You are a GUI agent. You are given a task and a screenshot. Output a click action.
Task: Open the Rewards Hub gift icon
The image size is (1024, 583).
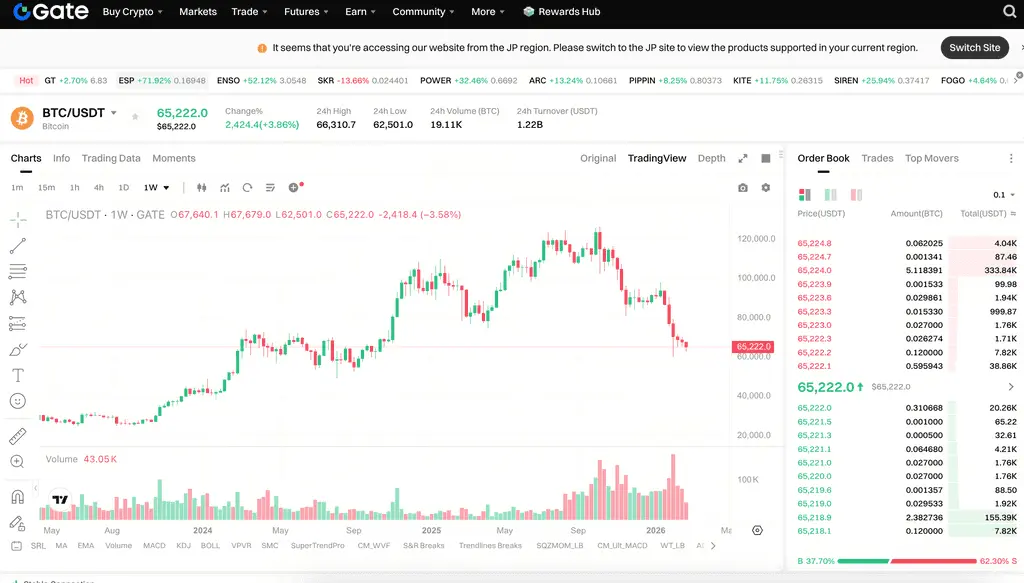pos(529,11)
